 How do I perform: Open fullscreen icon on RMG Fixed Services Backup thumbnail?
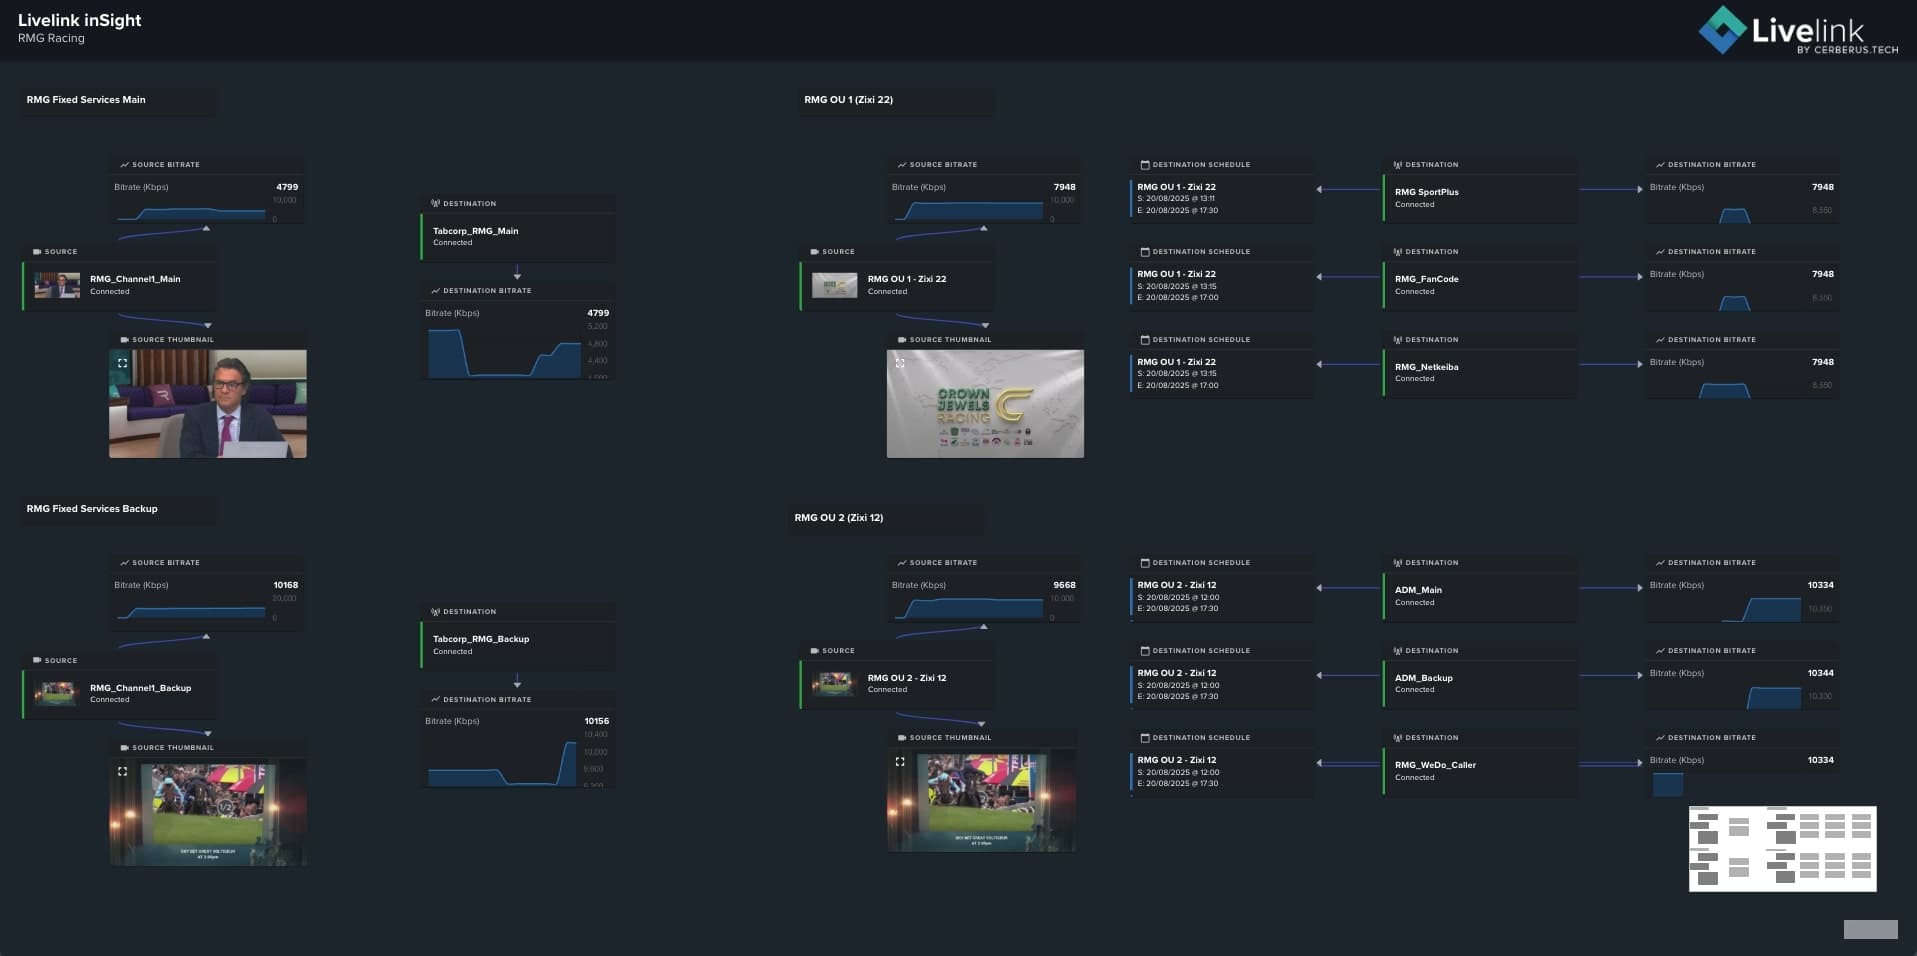(x=122, y=771)
